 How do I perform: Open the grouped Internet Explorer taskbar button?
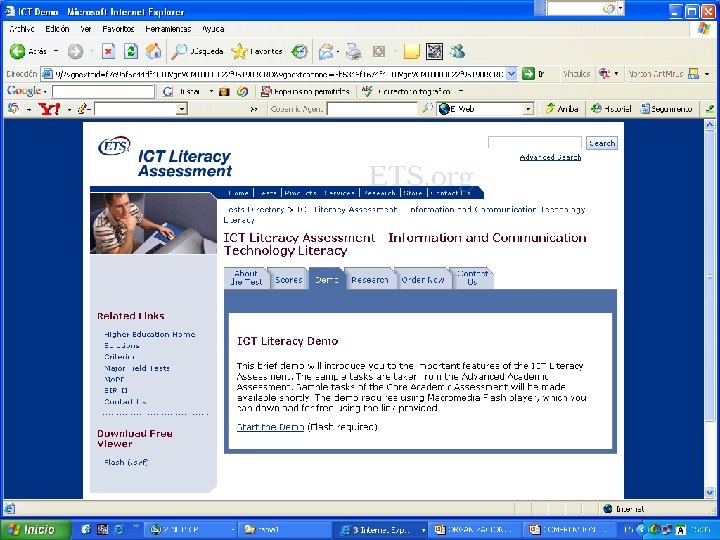click(382, 529)
